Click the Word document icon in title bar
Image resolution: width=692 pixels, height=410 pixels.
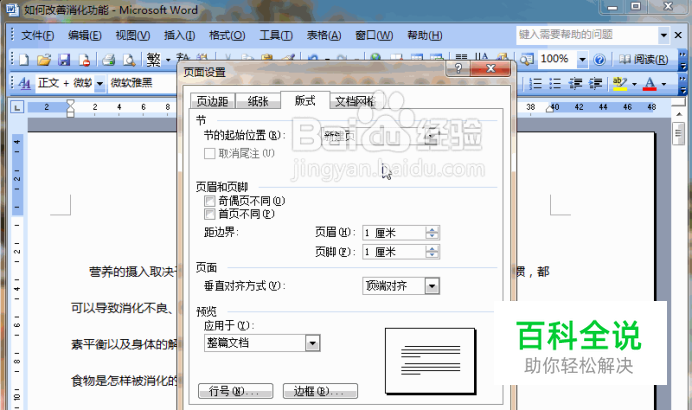(12, 10)
